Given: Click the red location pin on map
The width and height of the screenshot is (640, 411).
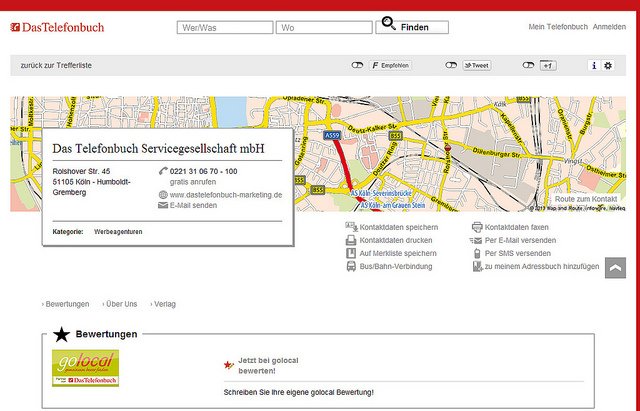Looking at the screenshot, I should (x=447, y=148).
